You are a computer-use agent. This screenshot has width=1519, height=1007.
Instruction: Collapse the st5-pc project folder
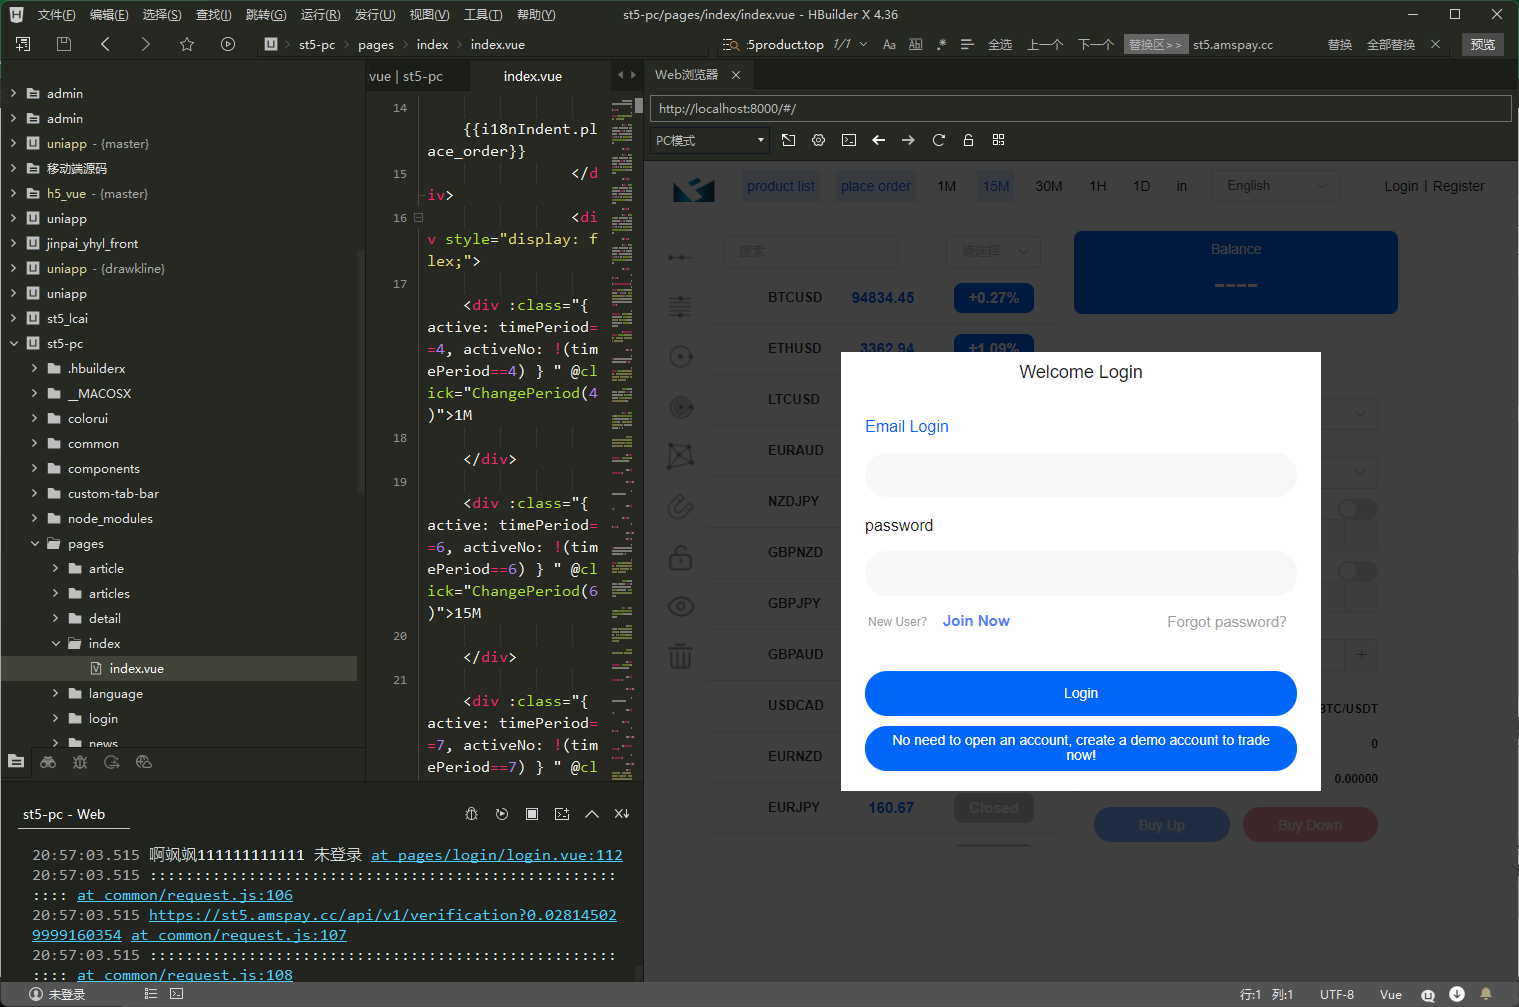(14, 343)
